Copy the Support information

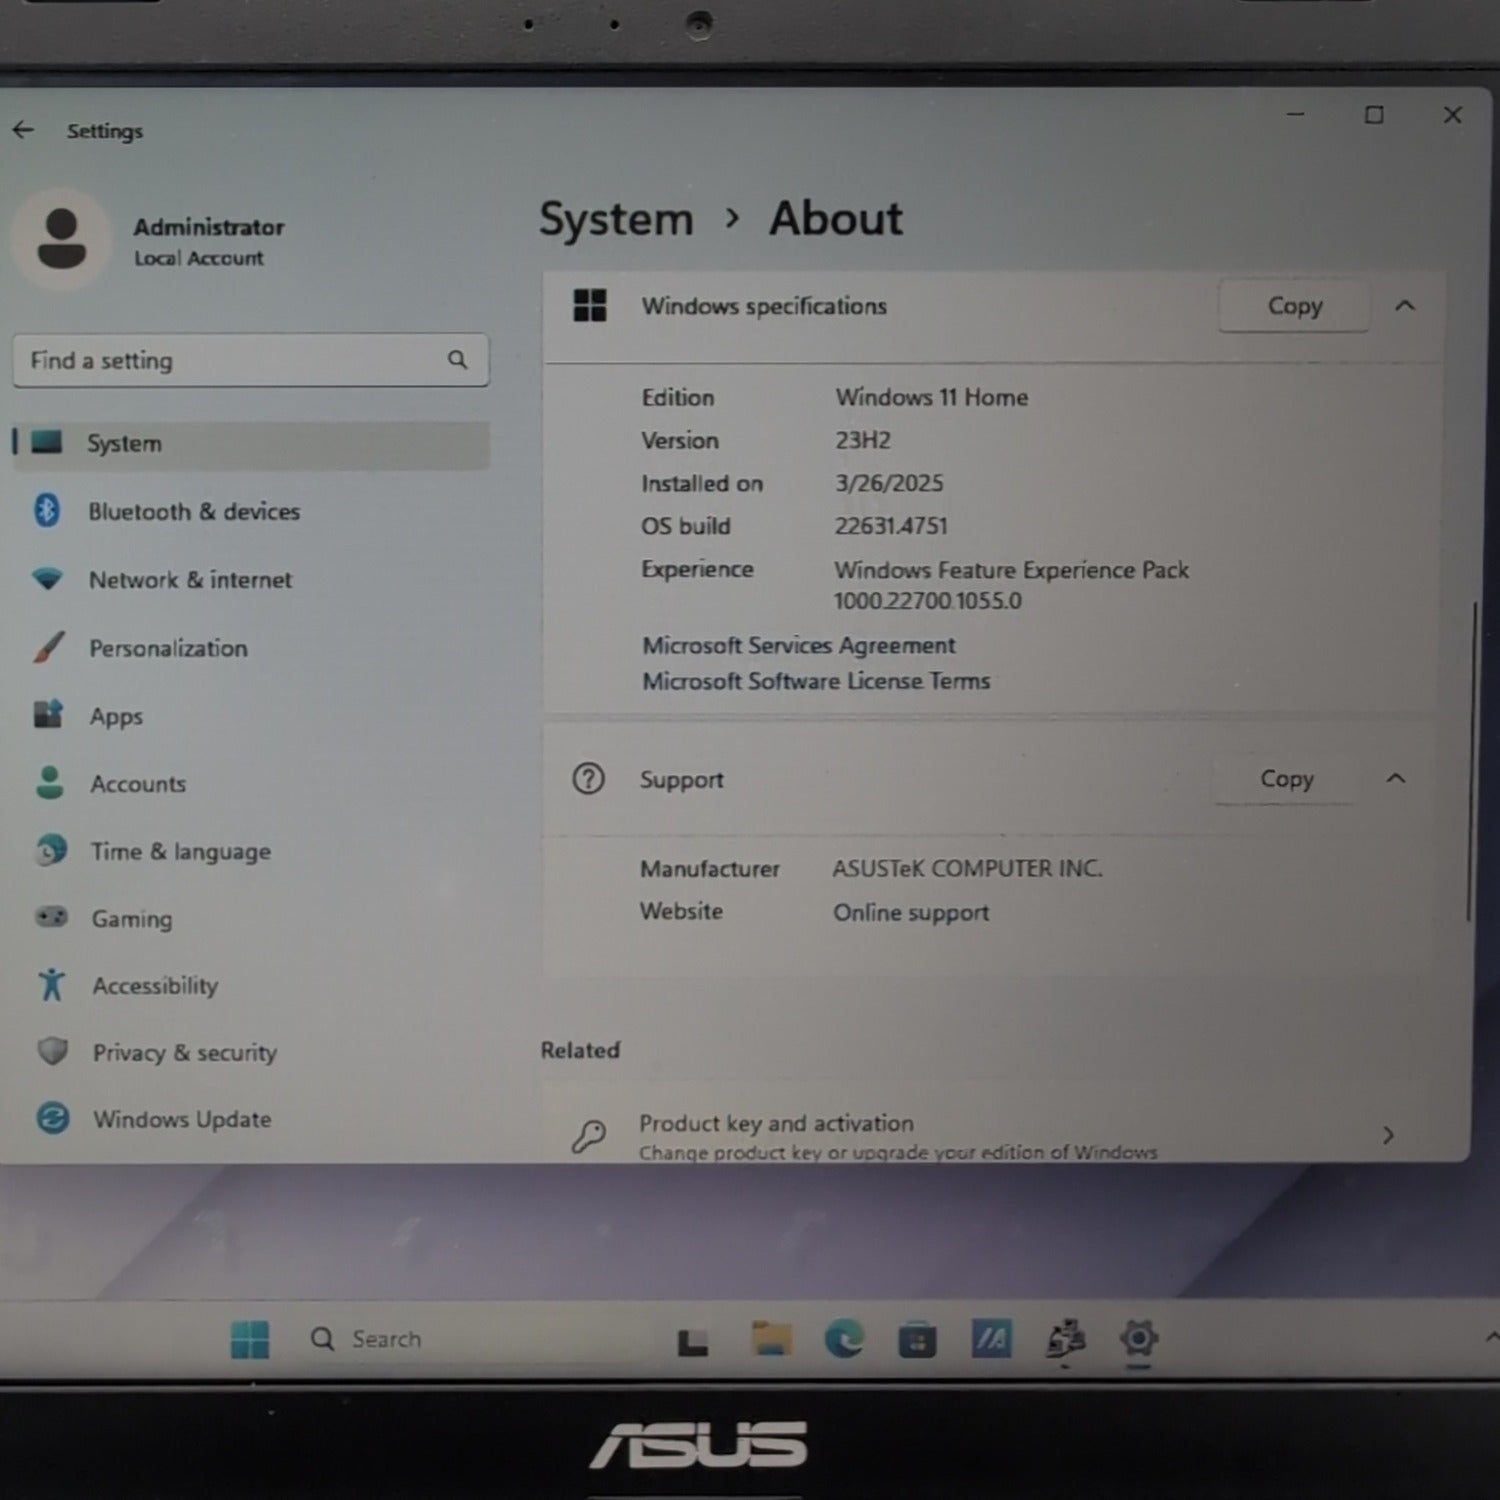click(1286, 779)
